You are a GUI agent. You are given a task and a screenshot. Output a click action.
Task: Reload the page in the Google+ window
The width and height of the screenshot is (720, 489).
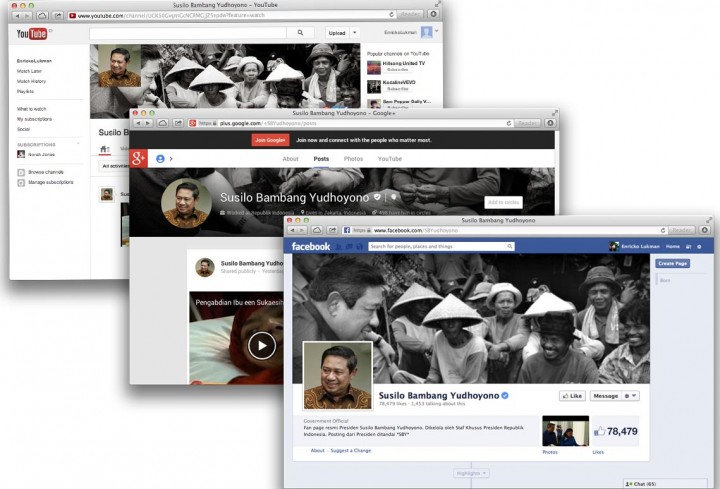click(x=509, y=123)
